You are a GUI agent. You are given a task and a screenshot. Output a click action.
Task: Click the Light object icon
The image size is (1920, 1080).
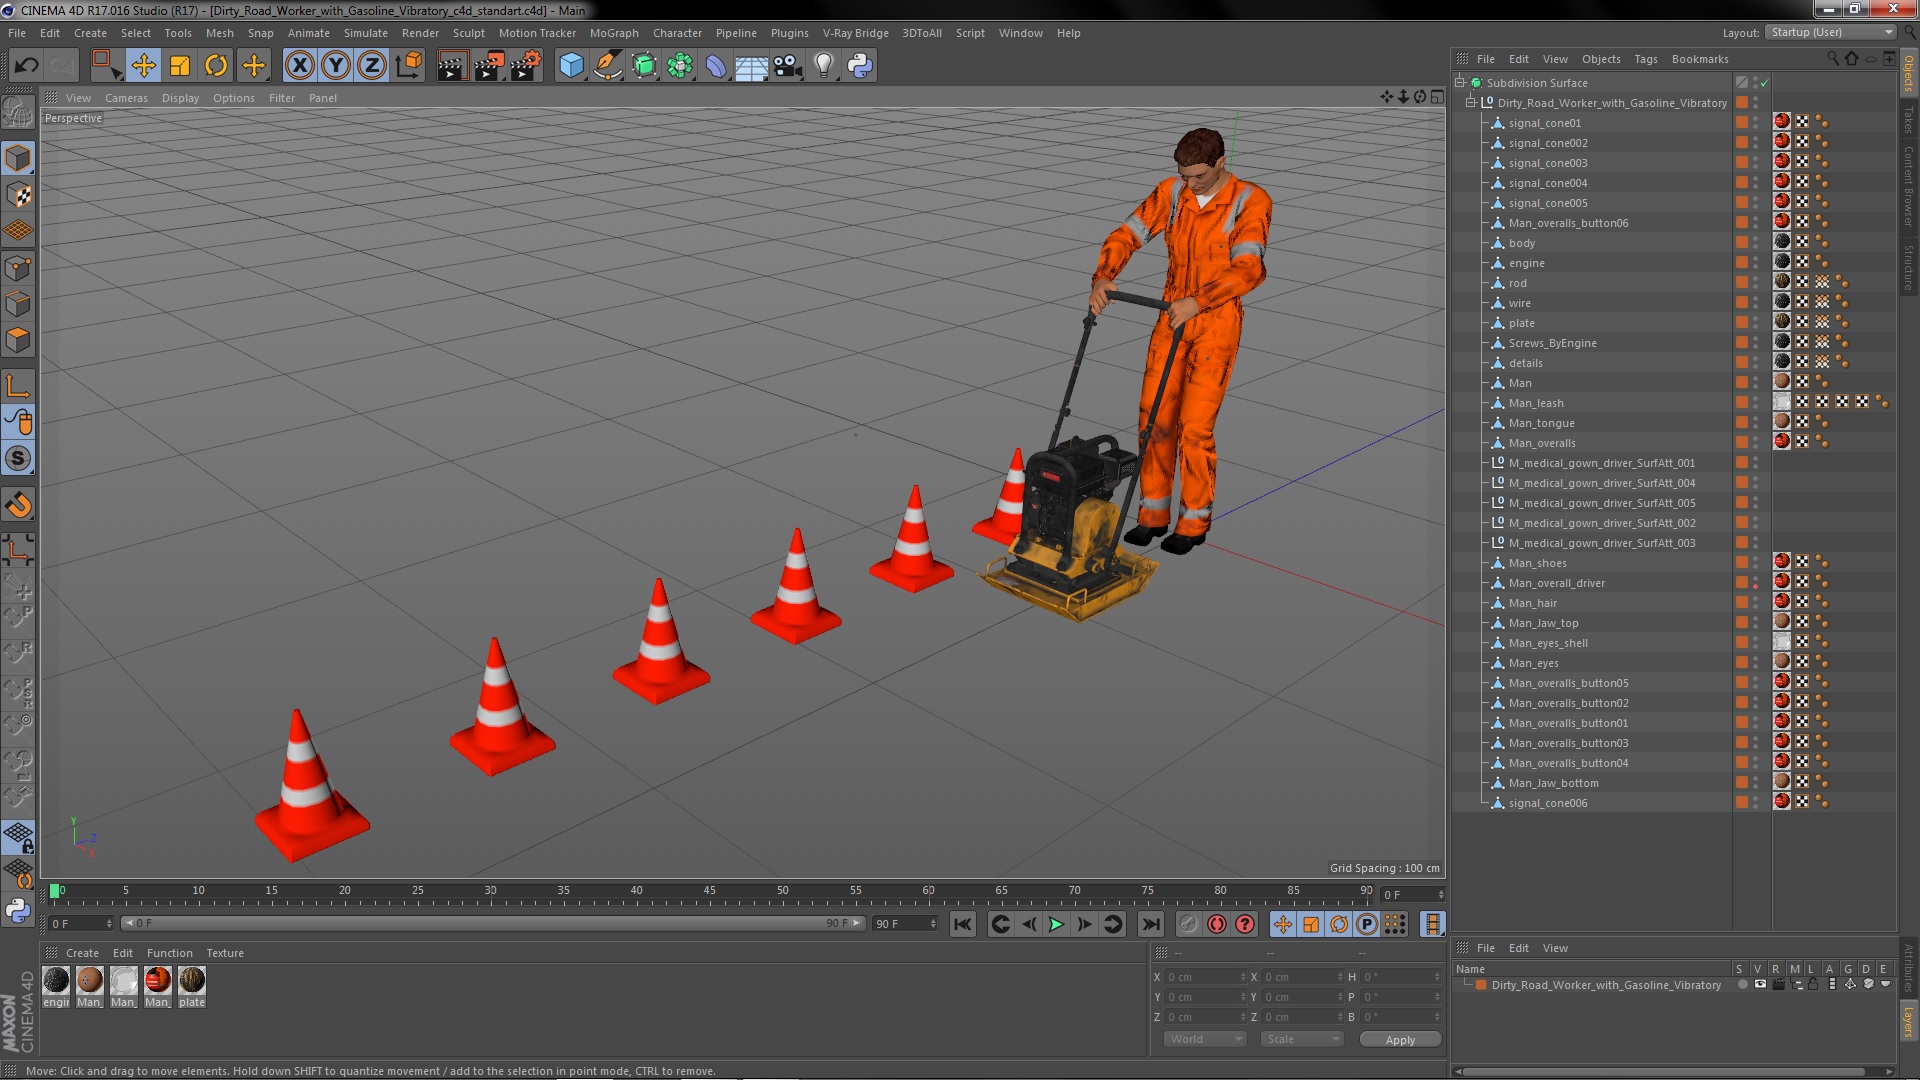(x=823, y=66)
